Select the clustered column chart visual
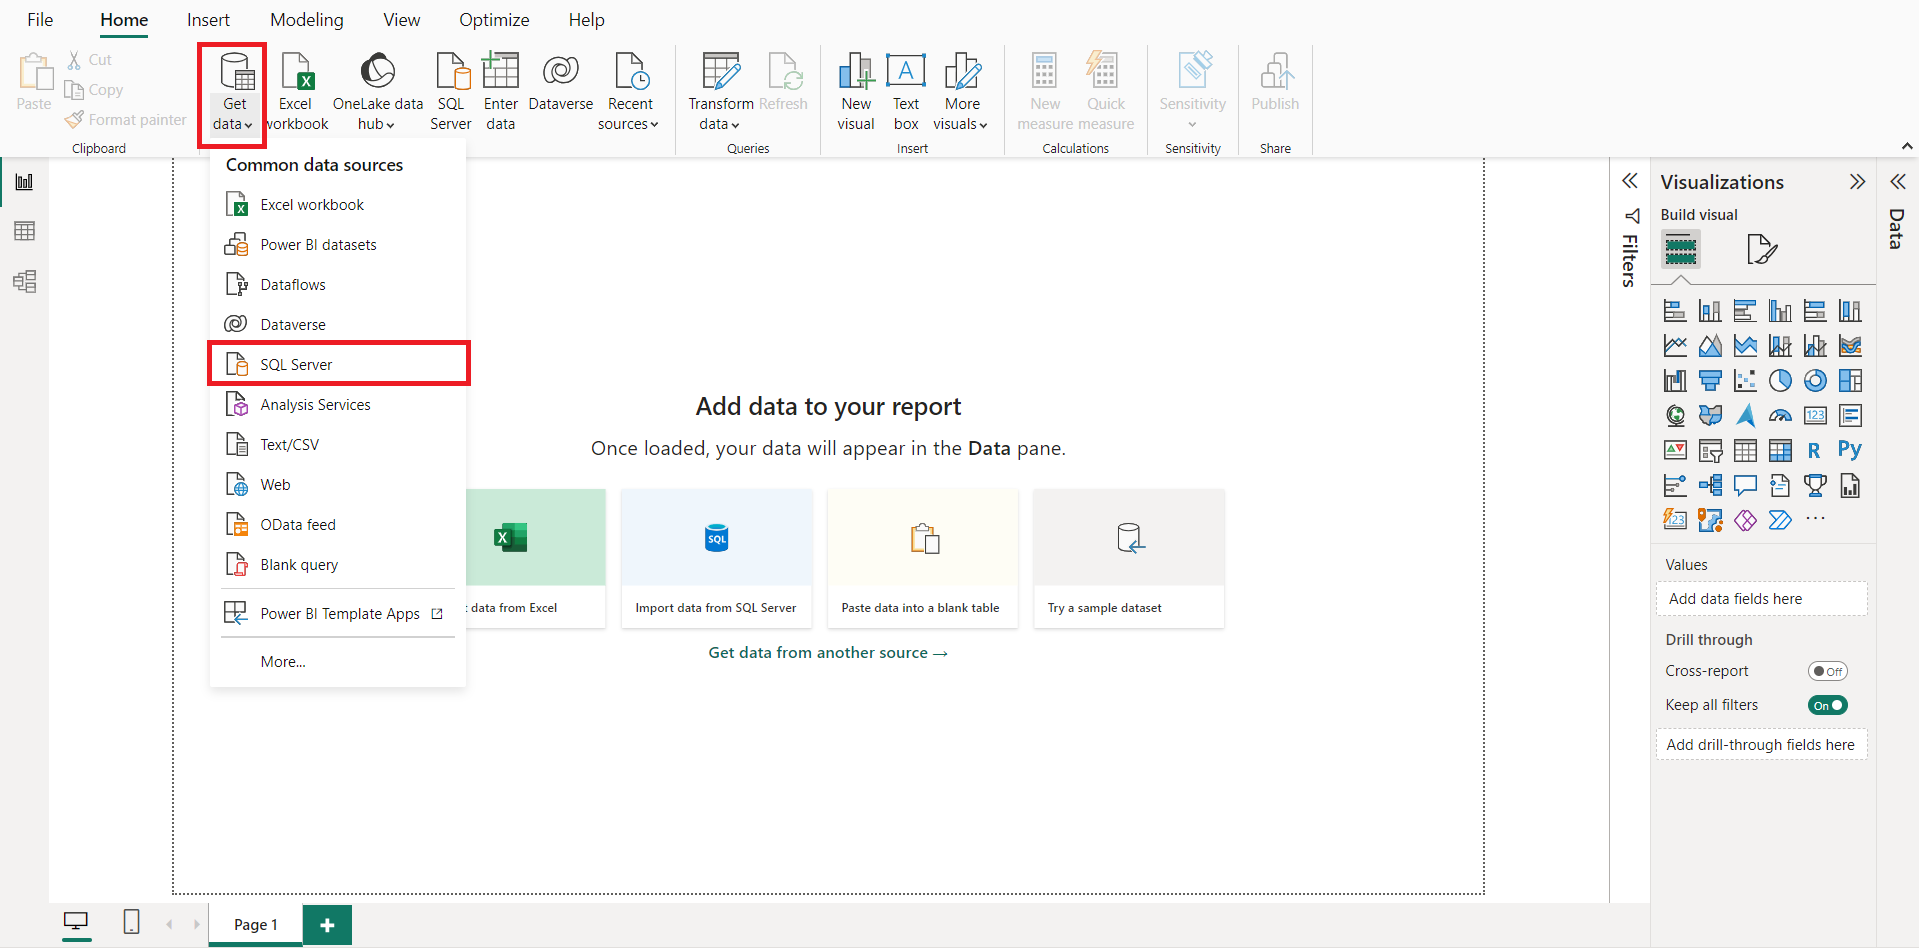The image size is (1919, 948). pos(1780,311)
